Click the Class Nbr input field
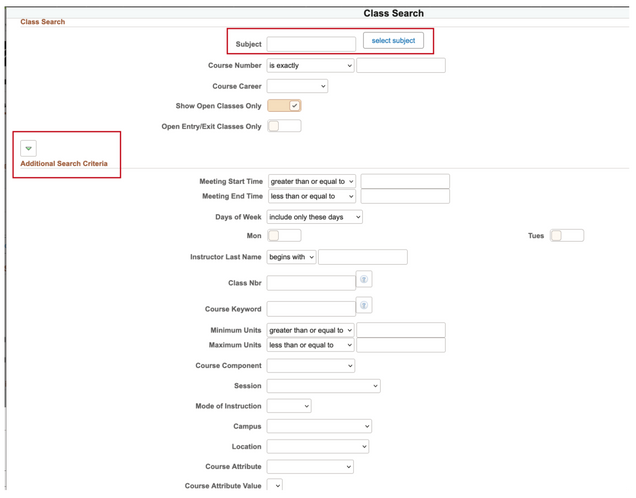The image size is (636, 498). tap(311, 283)
